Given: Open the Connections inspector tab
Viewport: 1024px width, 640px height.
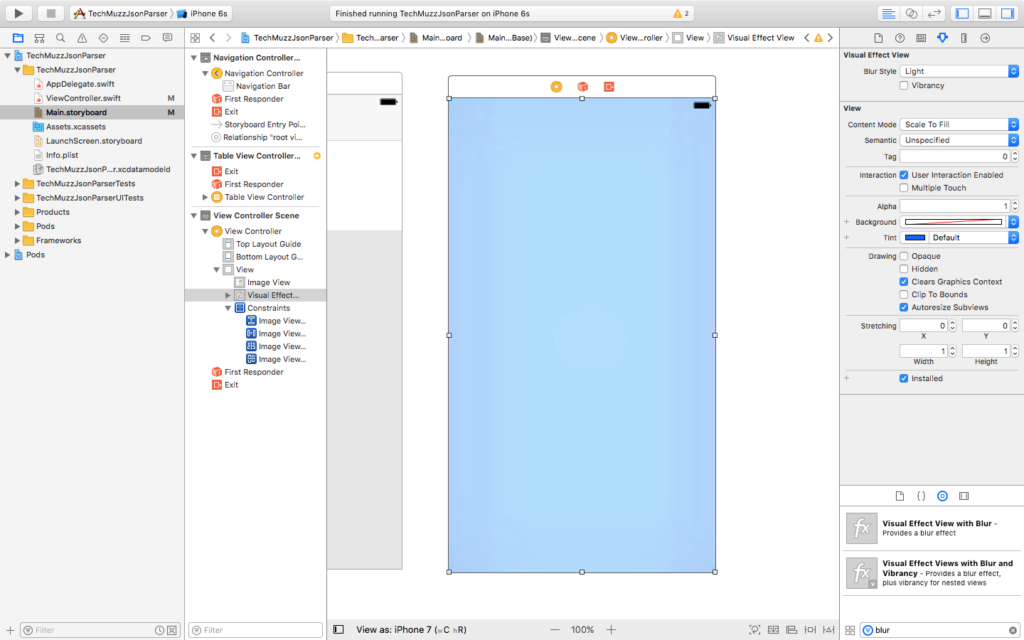Looking at the screenshot, I should point(985,38).
